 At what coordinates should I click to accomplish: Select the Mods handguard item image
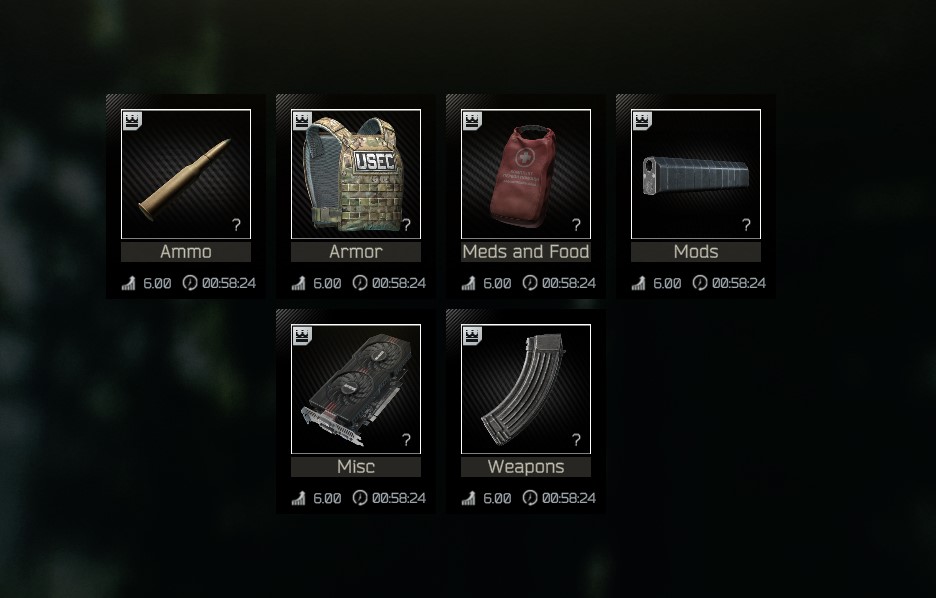696,174
